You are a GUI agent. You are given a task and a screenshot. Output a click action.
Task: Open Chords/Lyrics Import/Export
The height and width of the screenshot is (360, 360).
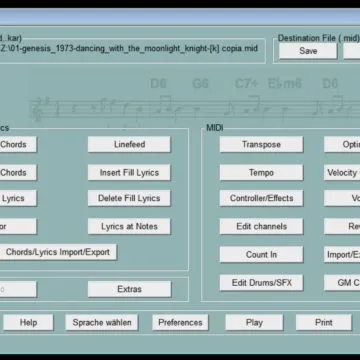[58, 252]
